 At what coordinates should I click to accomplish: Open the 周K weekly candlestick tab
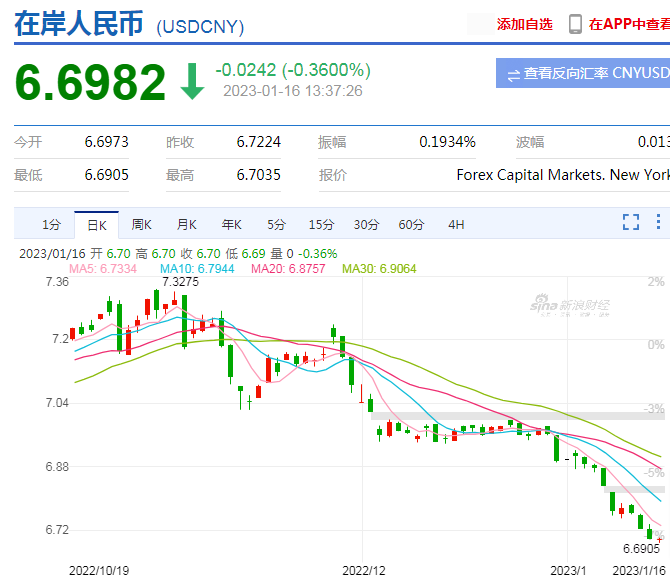coord(141,225)
